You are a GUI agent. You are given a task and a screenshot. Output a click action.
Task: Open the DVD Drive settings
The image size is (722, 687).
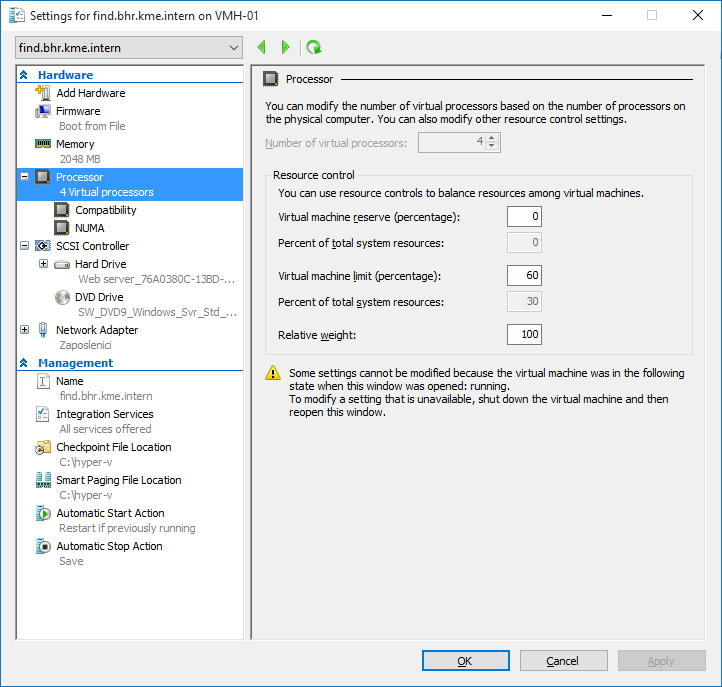coord(99,297)
